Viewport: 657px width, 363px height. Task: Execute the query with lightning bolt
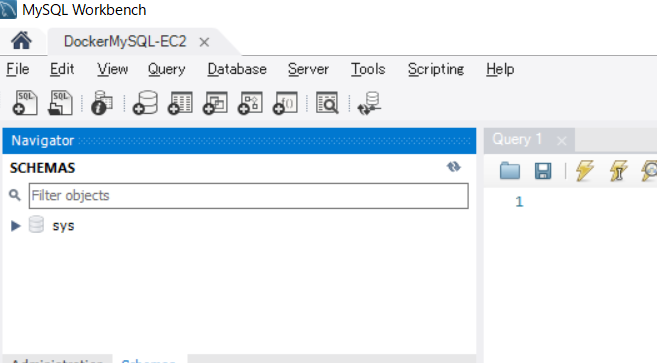[585, 171]
